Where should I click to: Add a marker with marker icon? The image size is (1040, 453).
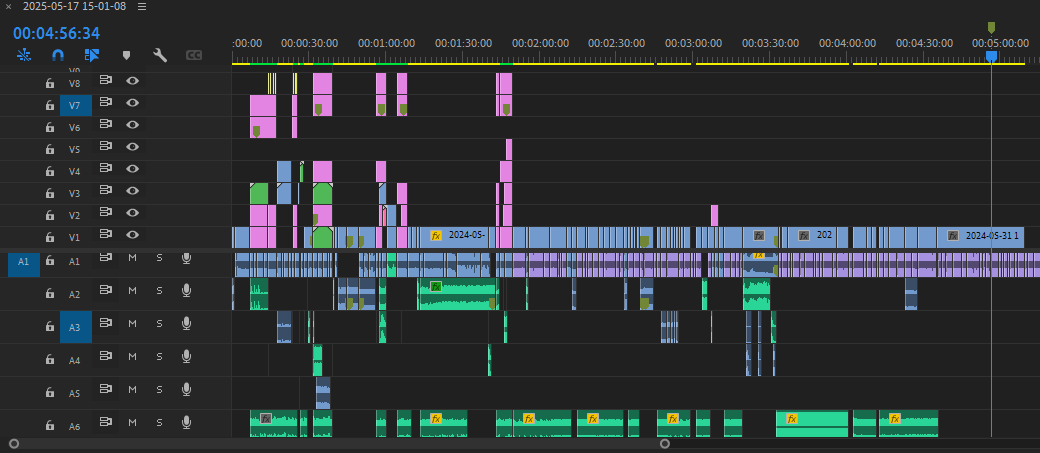(126, 55)
